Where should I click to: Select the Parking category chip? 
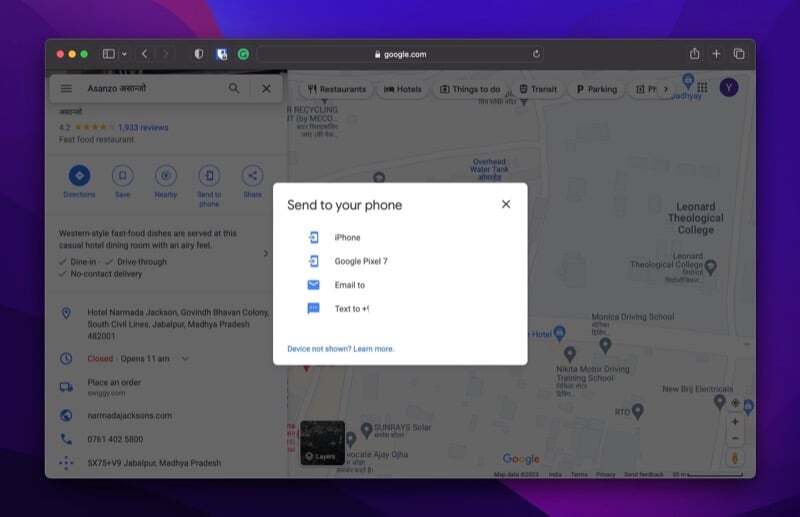596,89
